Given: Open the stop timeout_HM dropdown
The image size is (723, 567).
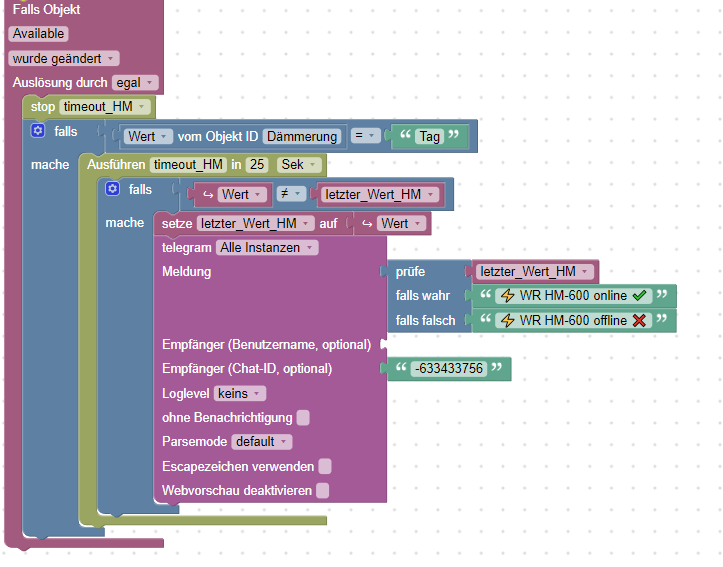Looking at the screenshot, I should 105,107.
